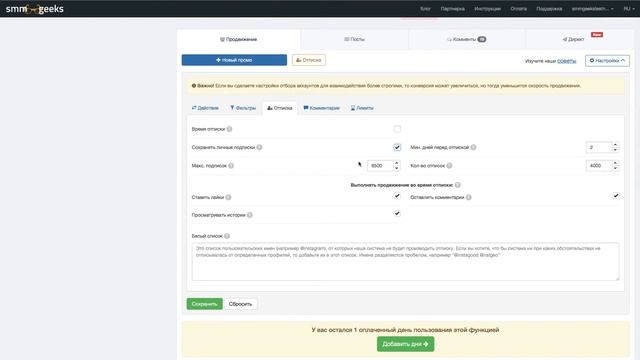Viewport: 640px width, 360px height.
Task: Click into the Мин. дней перед отпиской field
Action: (599, 147)
